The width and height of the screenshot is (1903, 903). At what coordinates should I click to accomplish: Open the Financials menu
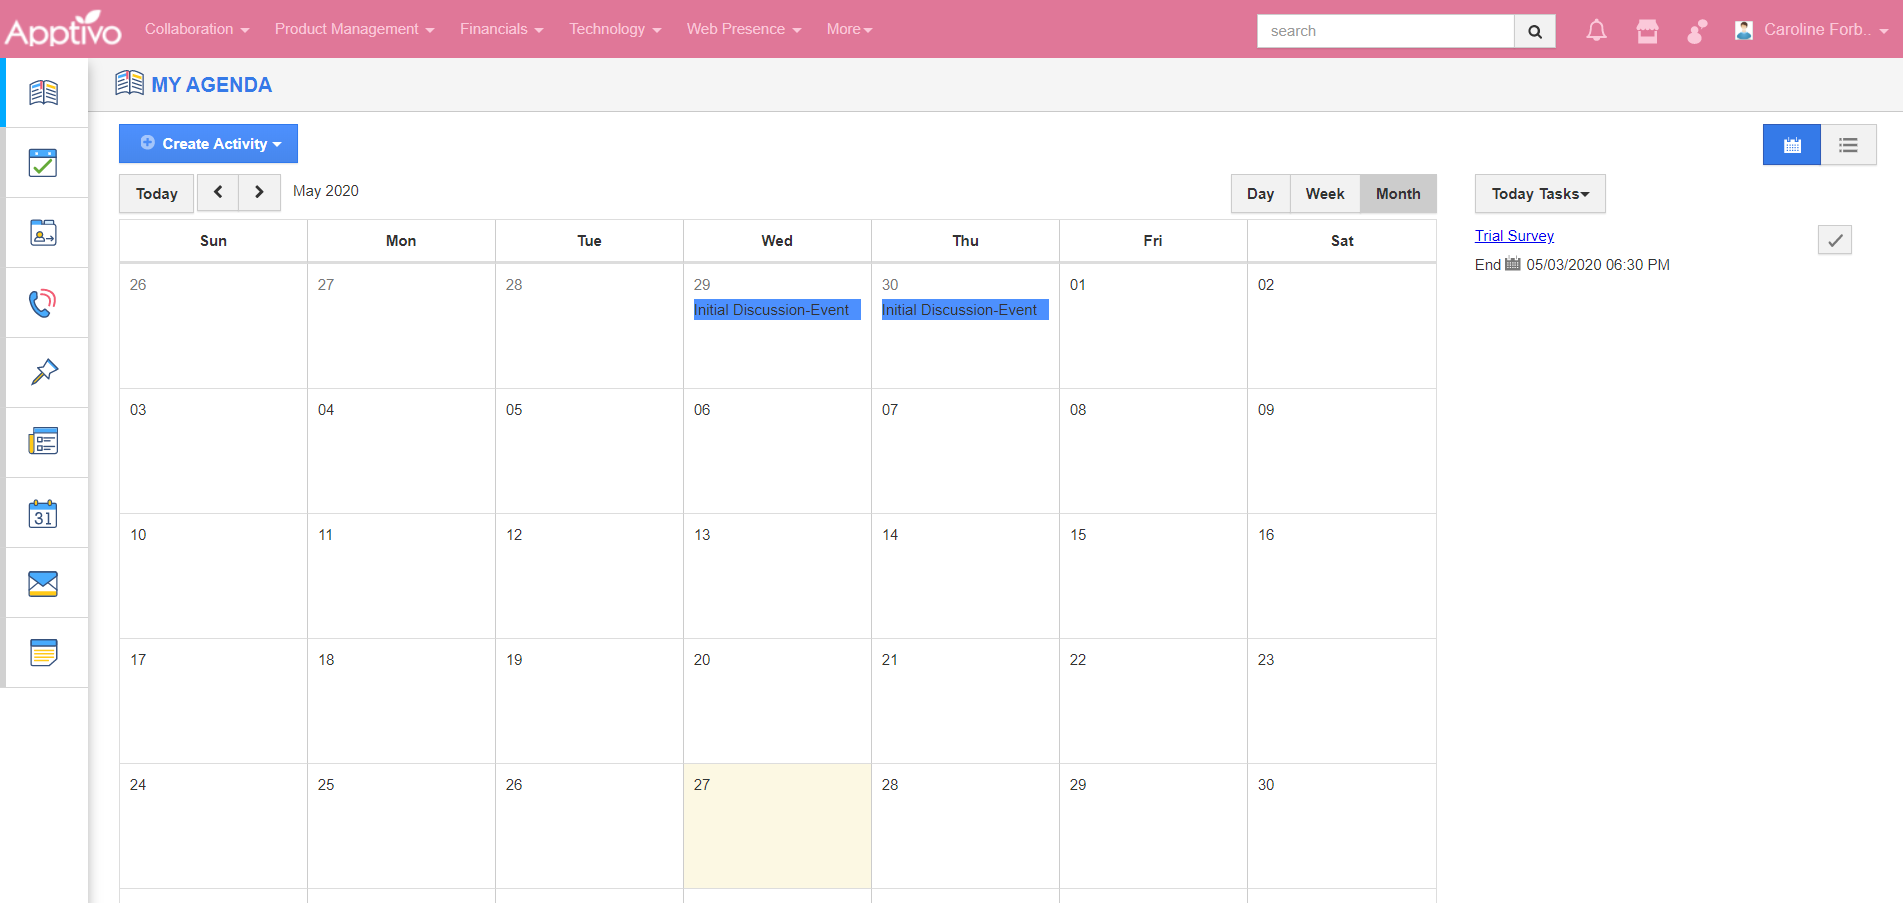(x=501, y=29)
